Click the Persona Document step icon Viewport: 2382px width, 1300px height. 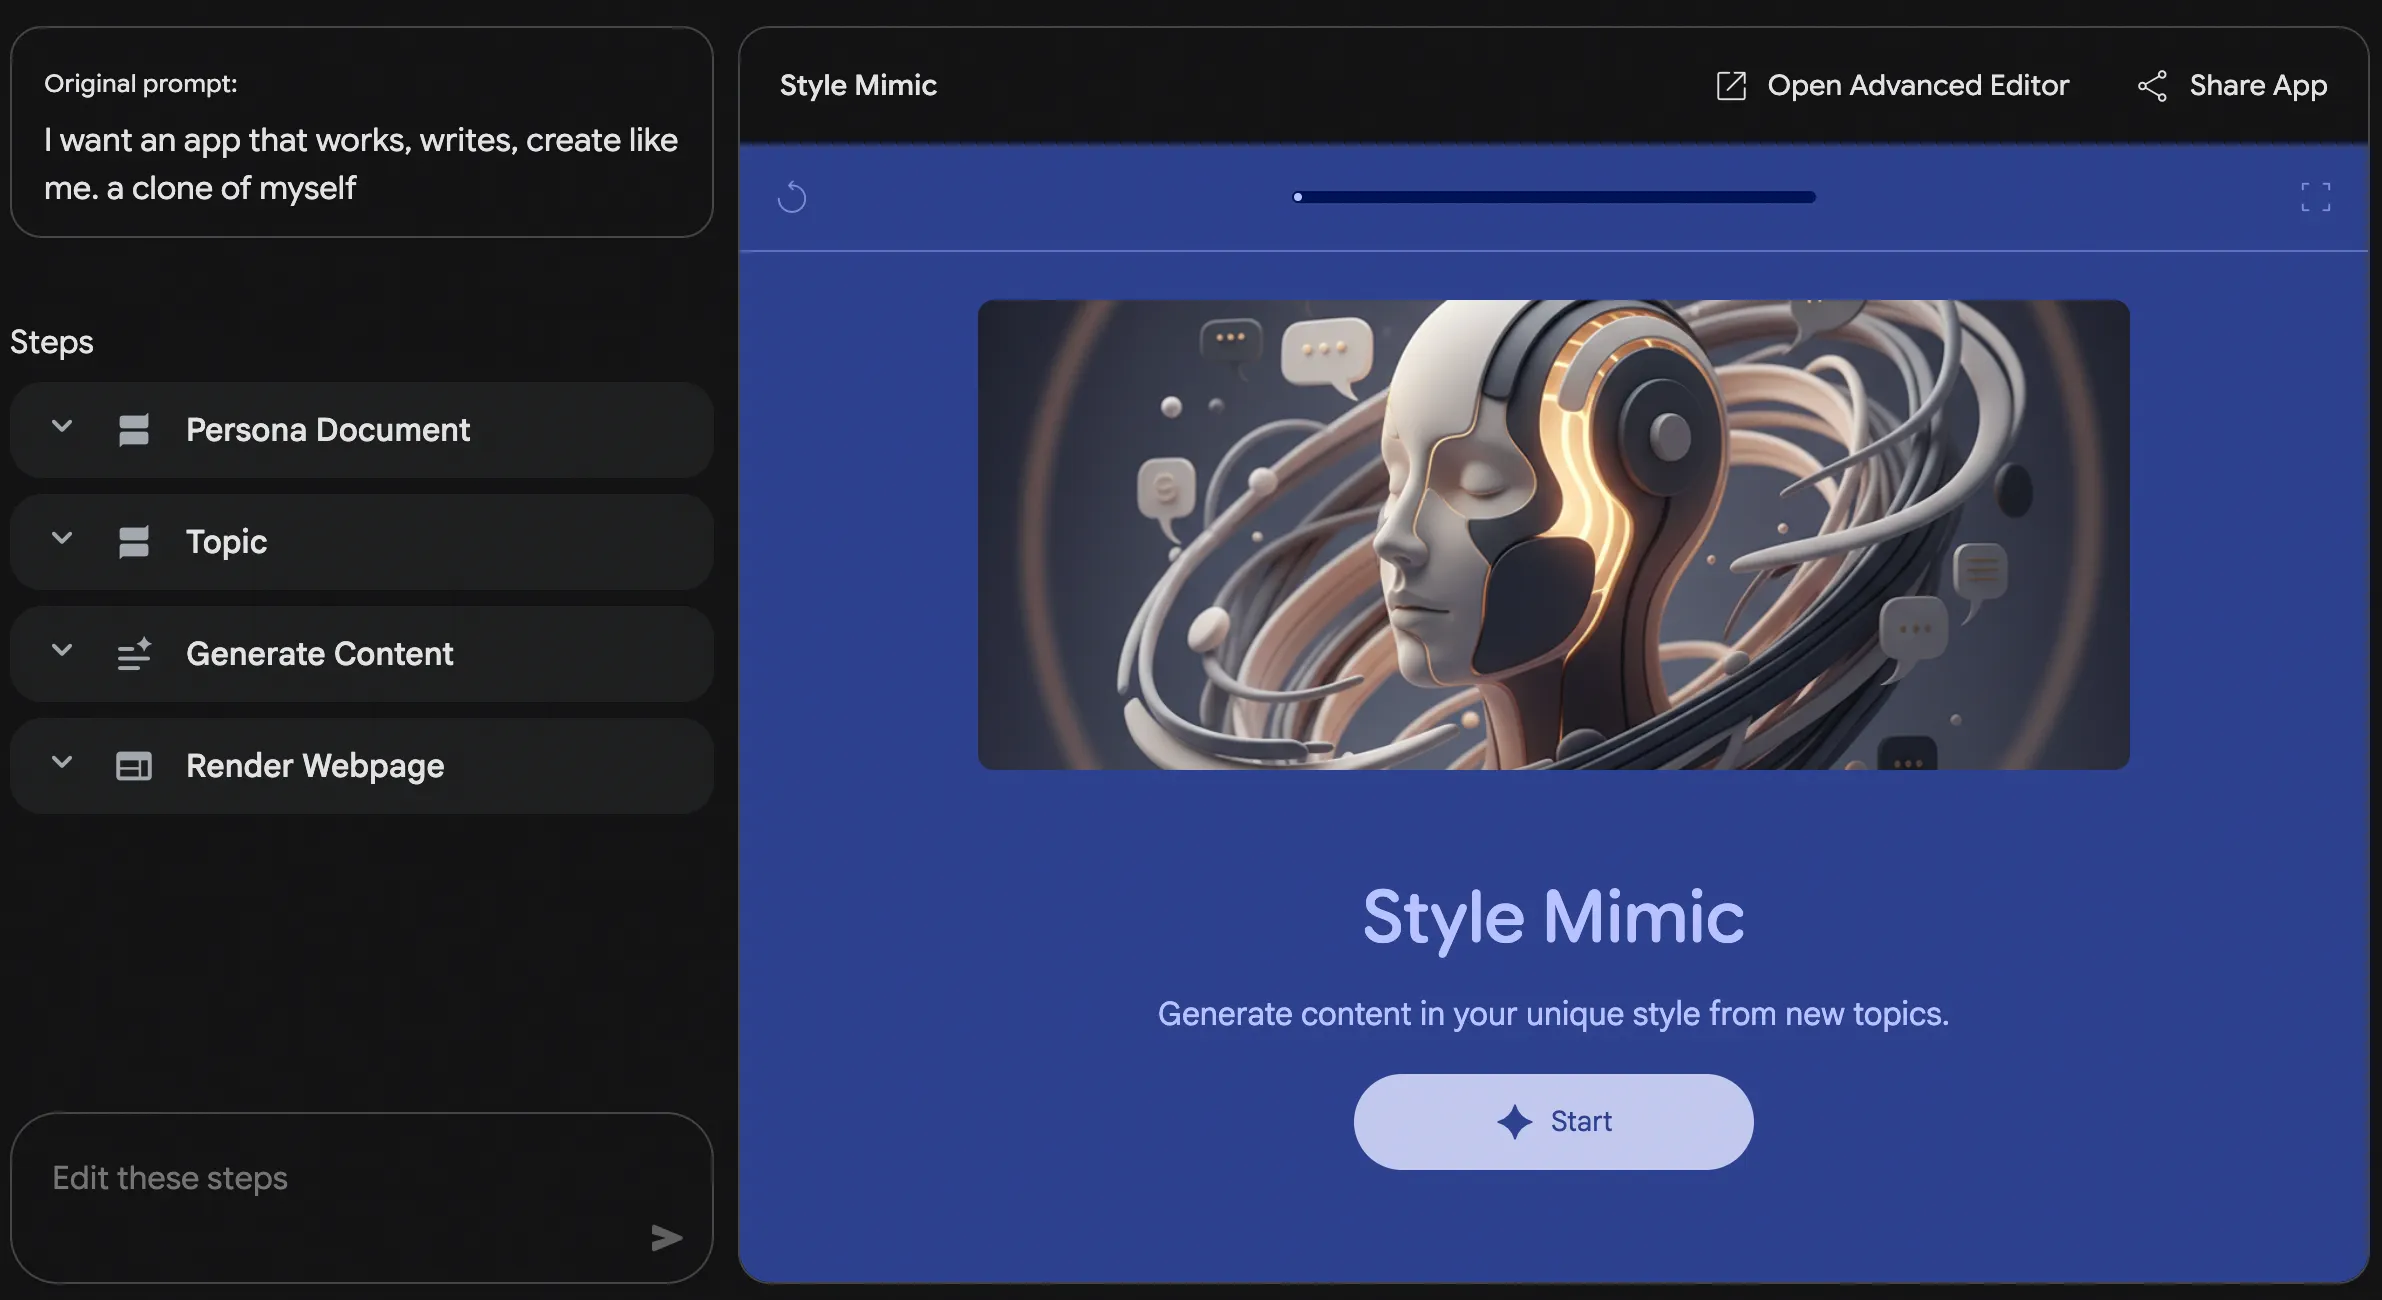coord(133,429)
